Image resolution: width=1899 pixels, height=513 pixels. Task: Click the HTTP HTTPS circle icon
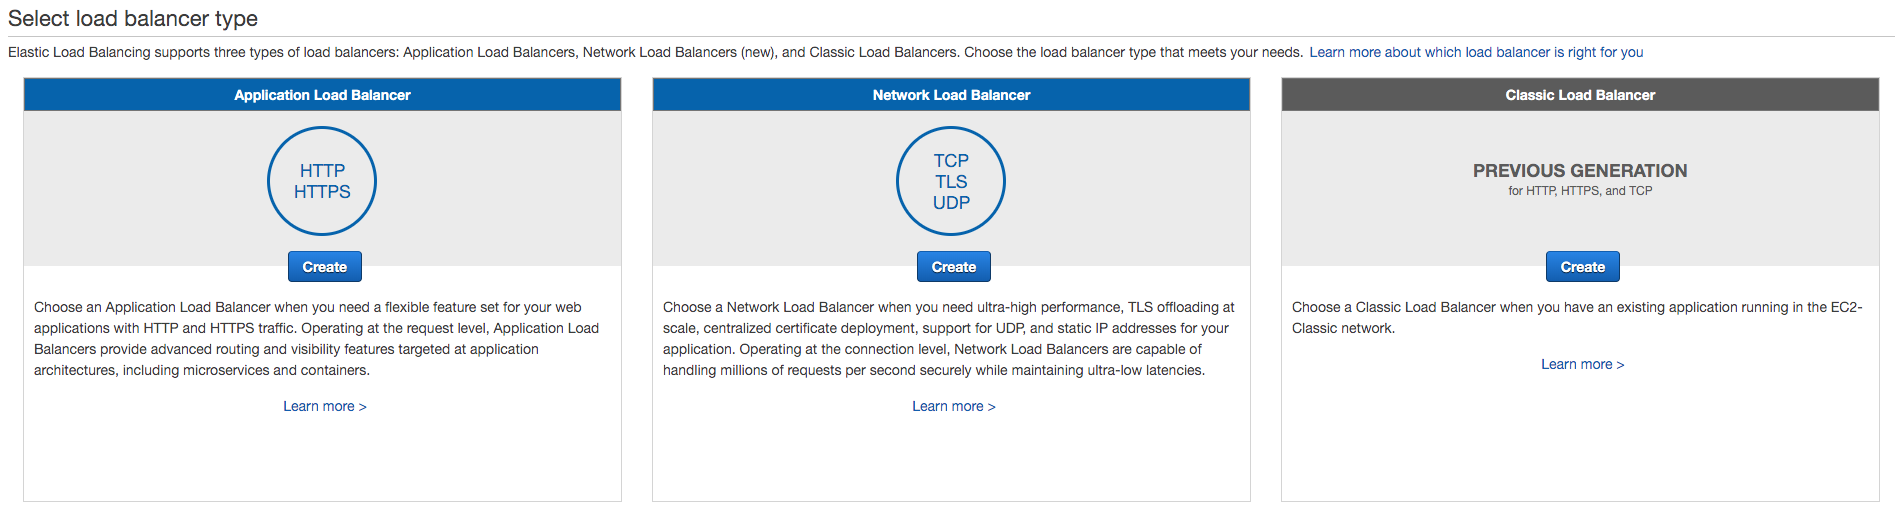click(322, 181)
